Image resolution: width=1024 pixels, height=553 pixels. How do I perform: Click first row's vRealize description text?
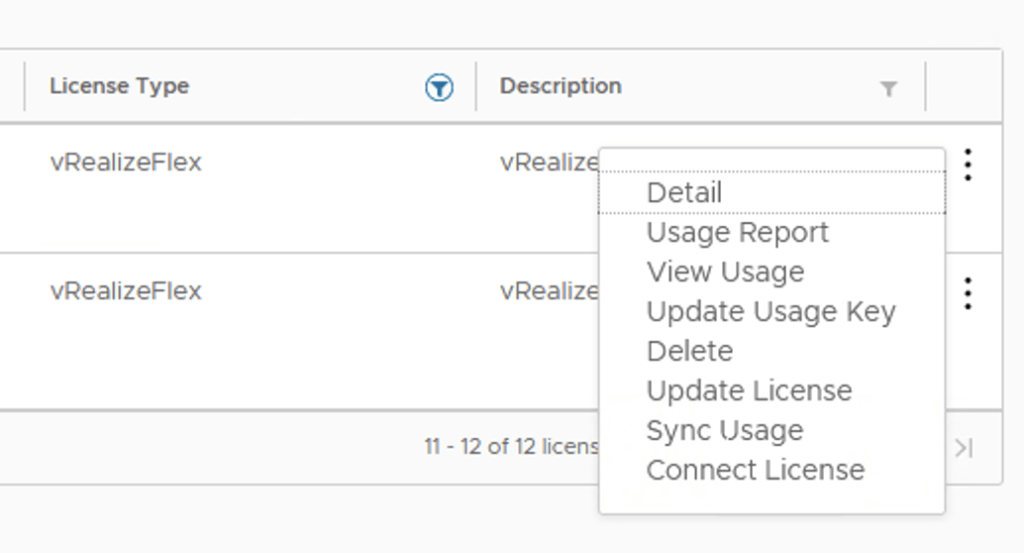(549, 162)
